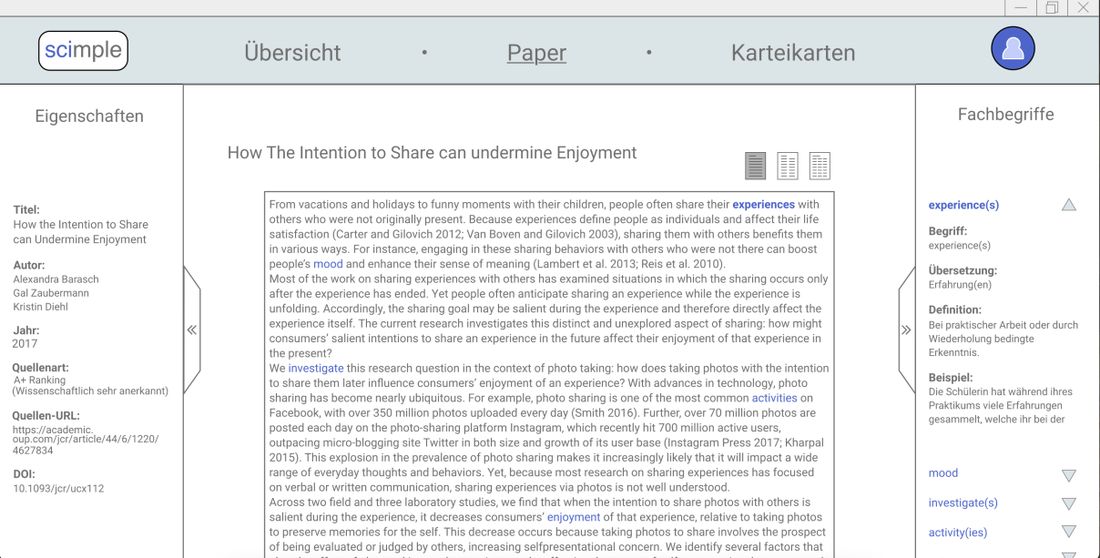Viewport: 1100px width, 558px height.
Task: Open investigate(s) term in Fachbegriffe list
Action: click(962, 503)
